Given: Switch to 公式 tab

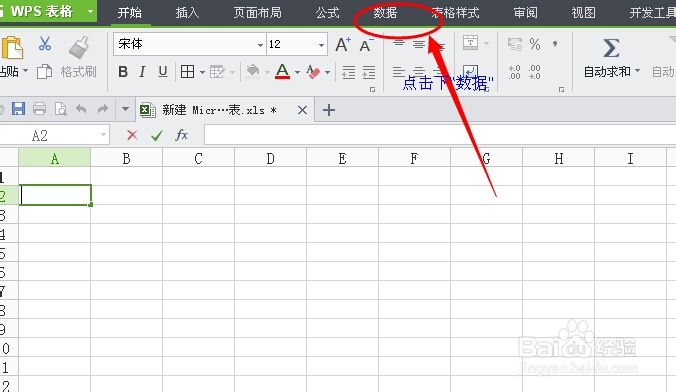Looking at the screenshot, I should [x=328, y=13].
